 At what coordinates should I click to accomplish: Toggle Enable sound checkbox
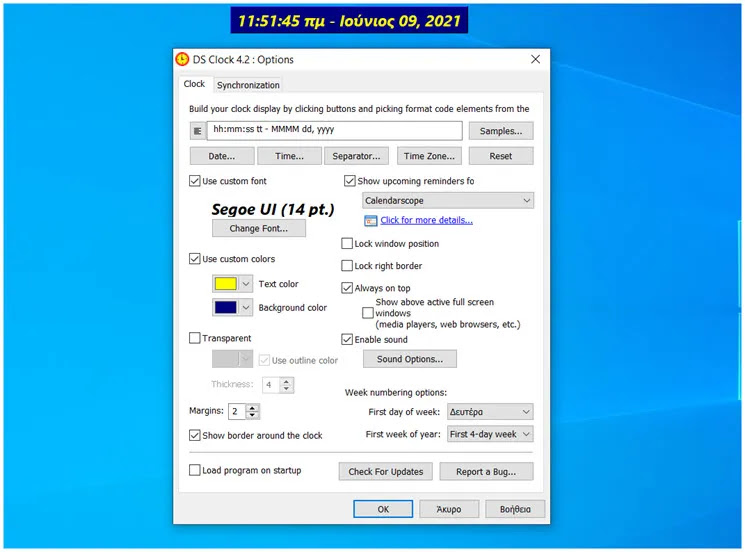pos(347,340)
